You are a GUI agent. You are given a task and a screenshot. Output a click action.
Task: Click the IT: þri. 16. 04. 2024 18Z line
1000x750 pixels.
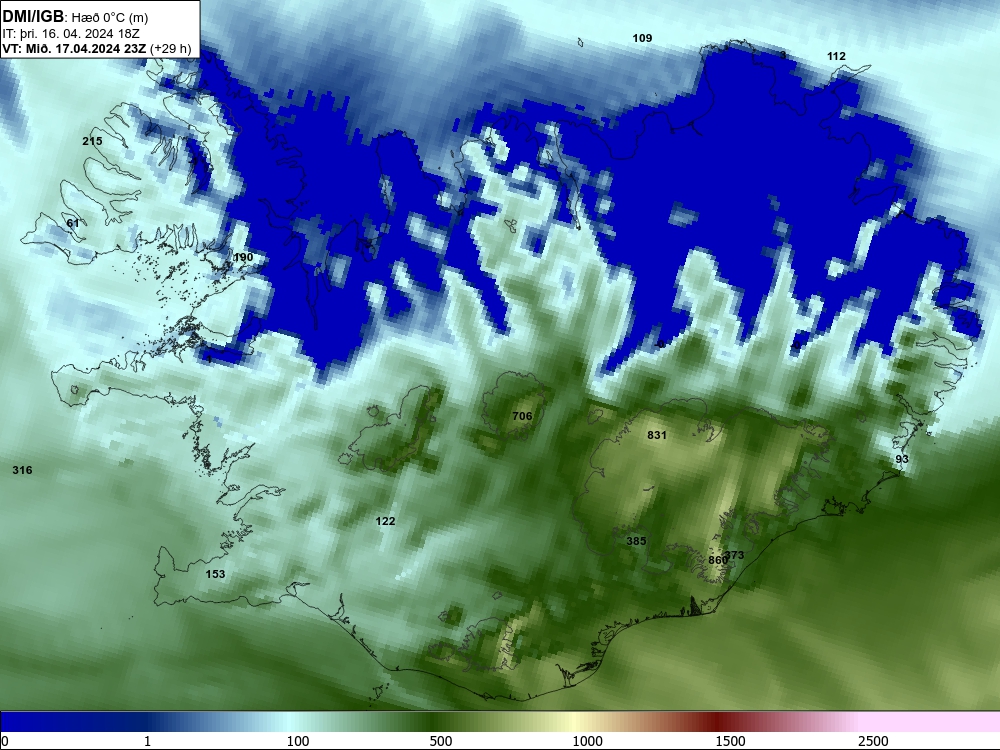click(x=71, y=34)
